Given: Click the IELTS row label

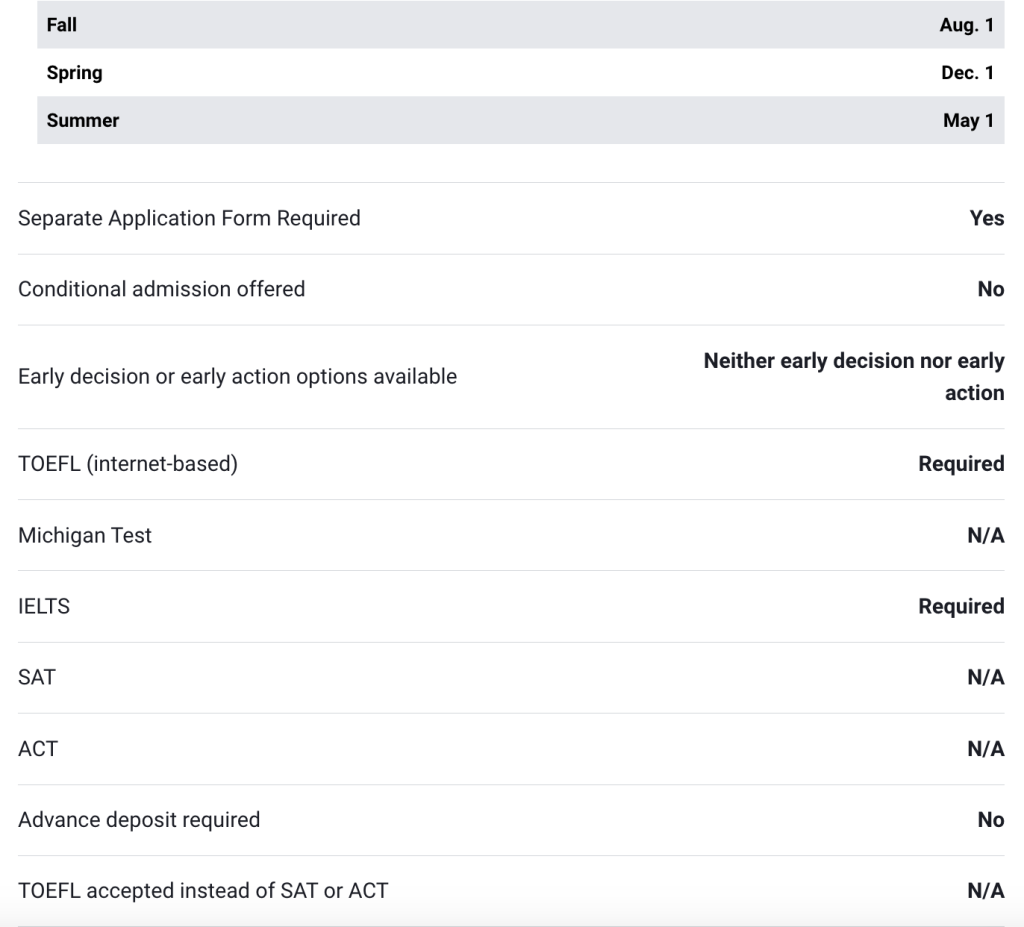Looking at the screenshot, I should coord(44,606).
